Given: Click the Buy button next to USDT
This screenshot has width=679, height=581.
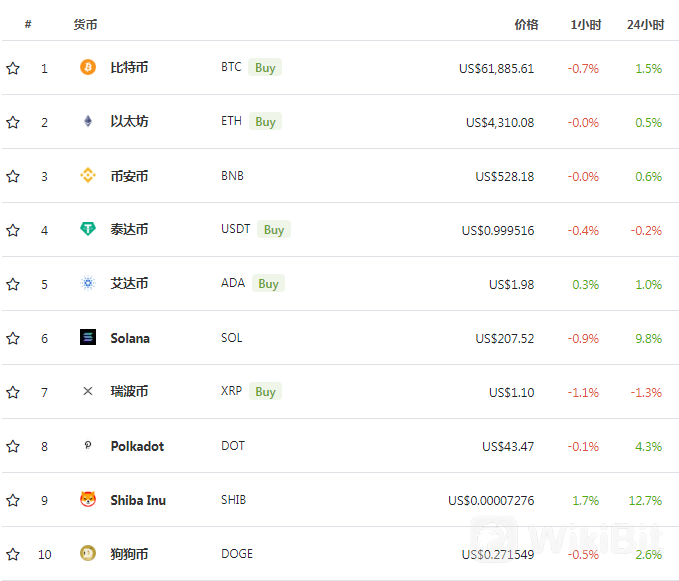Looking at the screenshot, I should click(274, 229).
